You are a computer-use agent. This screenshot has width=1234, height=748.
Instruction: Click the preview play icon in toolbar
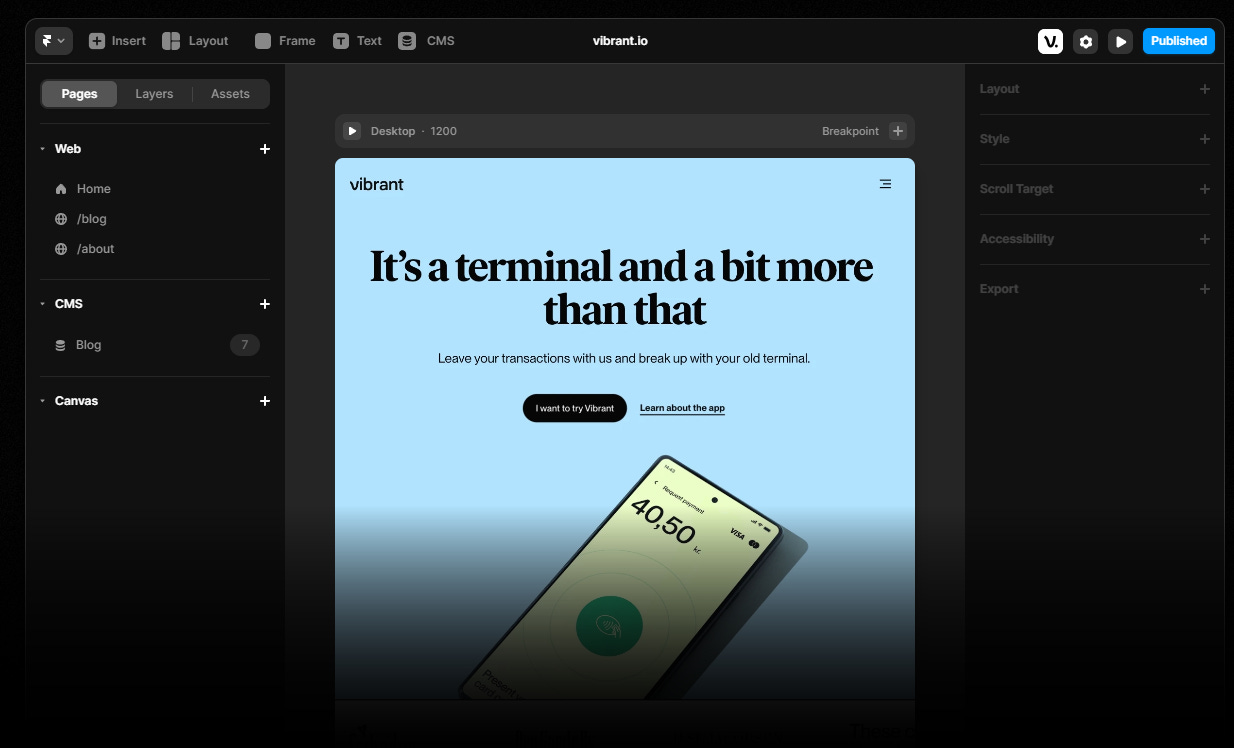1120,41
